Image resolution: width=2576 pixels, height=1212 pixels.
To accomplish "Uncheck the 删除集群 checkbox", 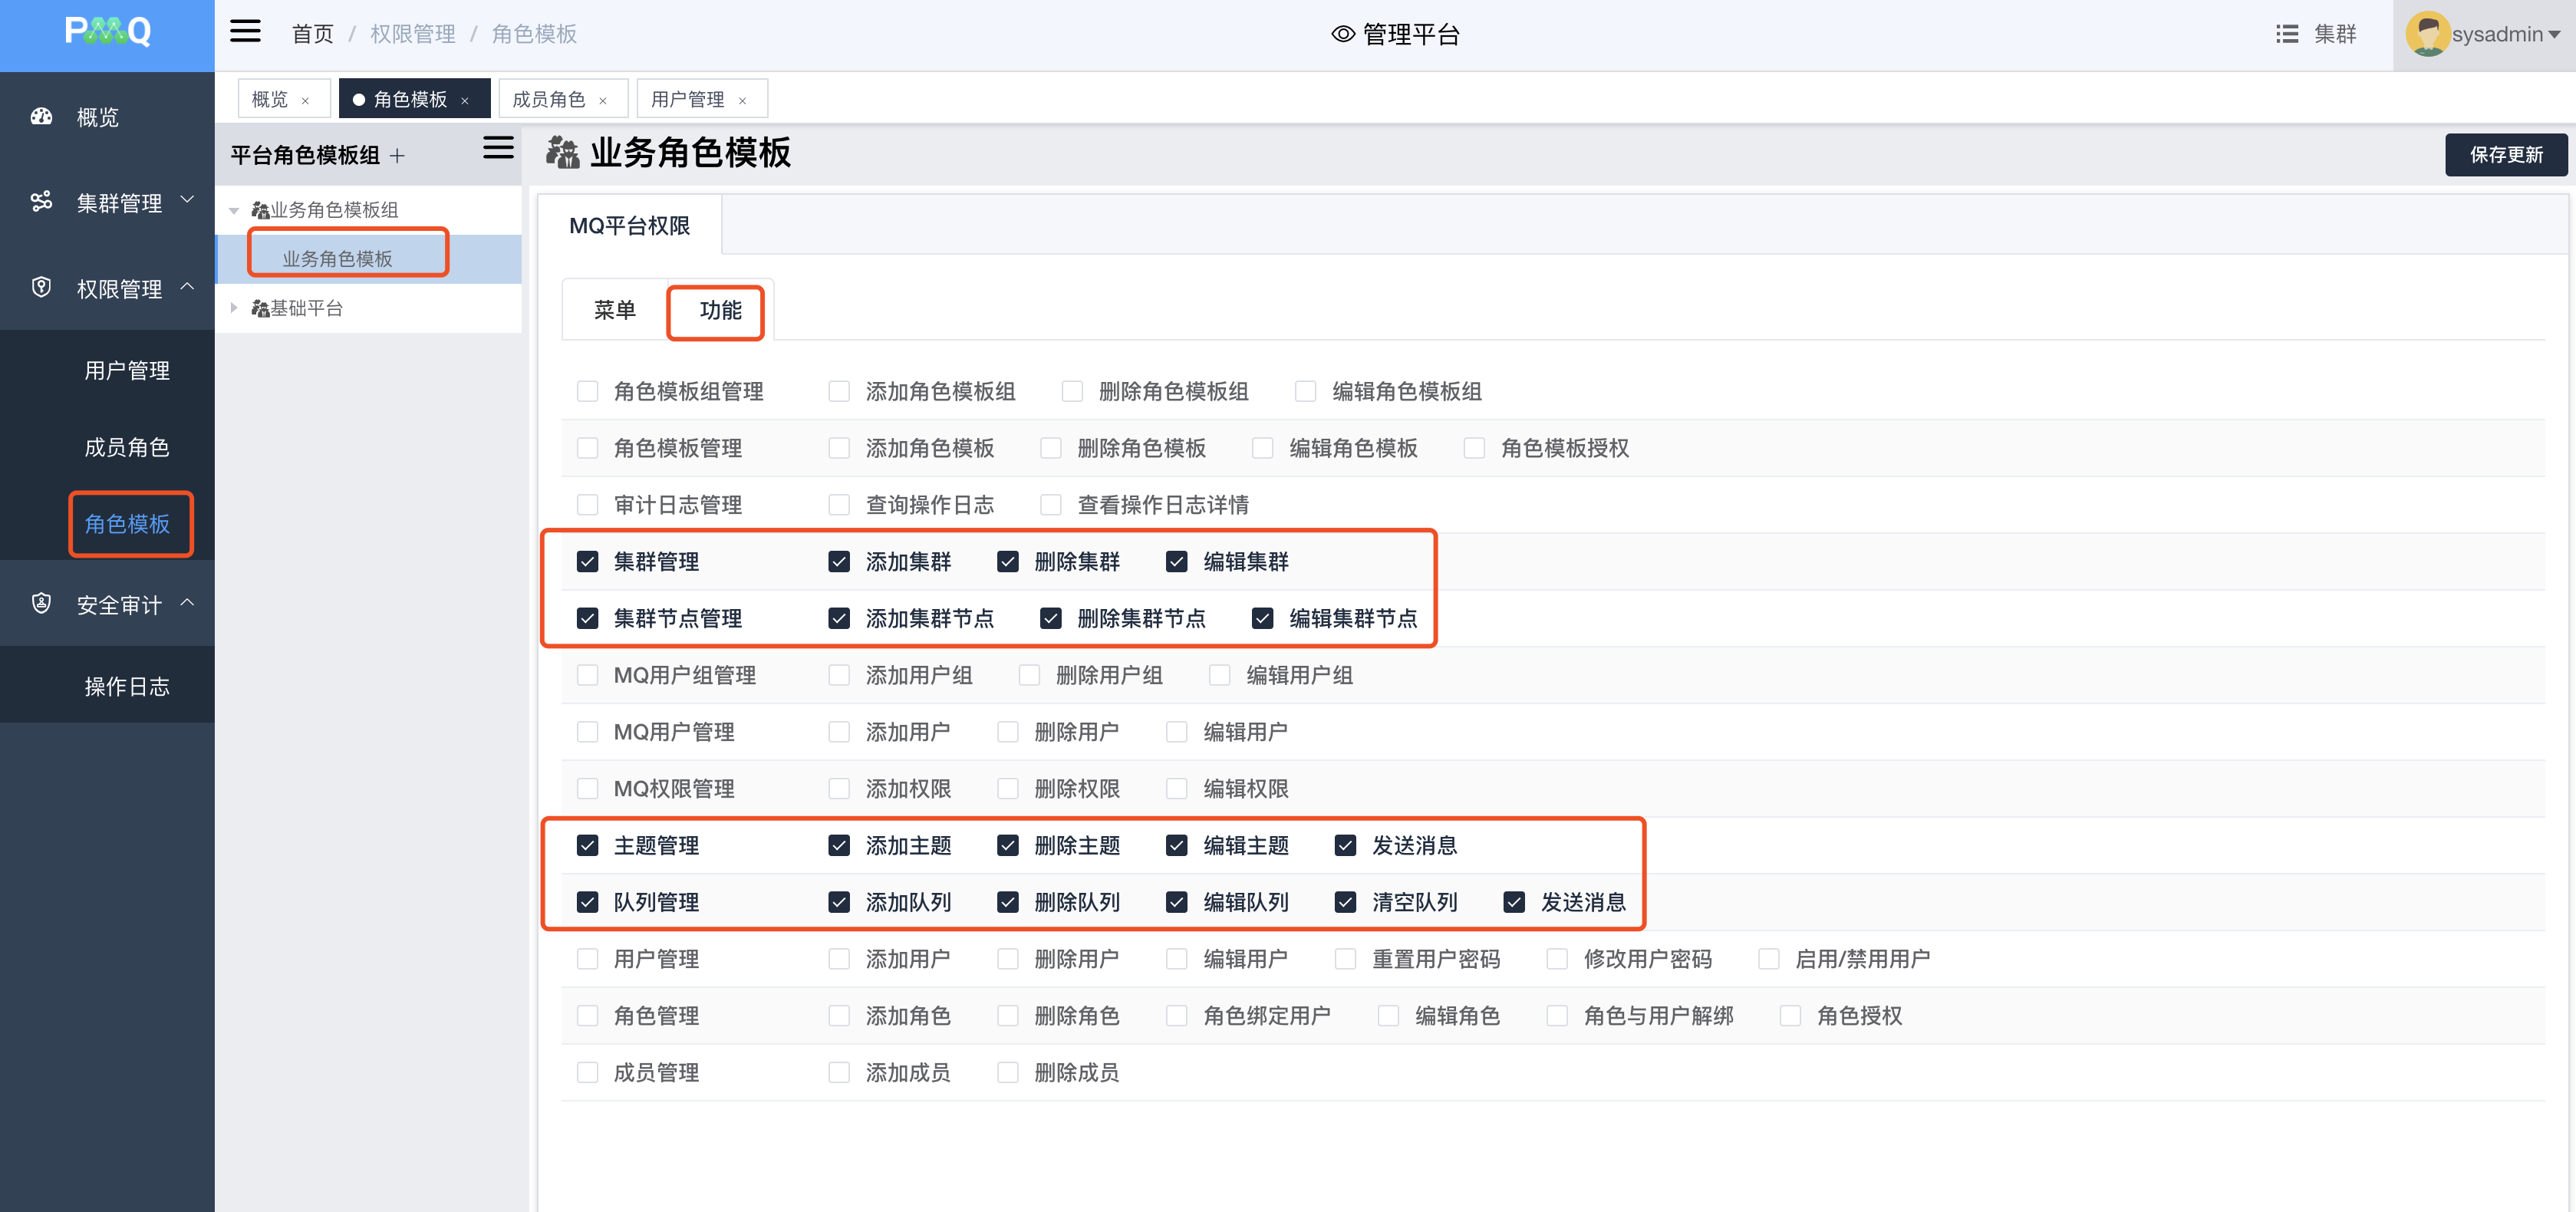I will point(1007,562).
